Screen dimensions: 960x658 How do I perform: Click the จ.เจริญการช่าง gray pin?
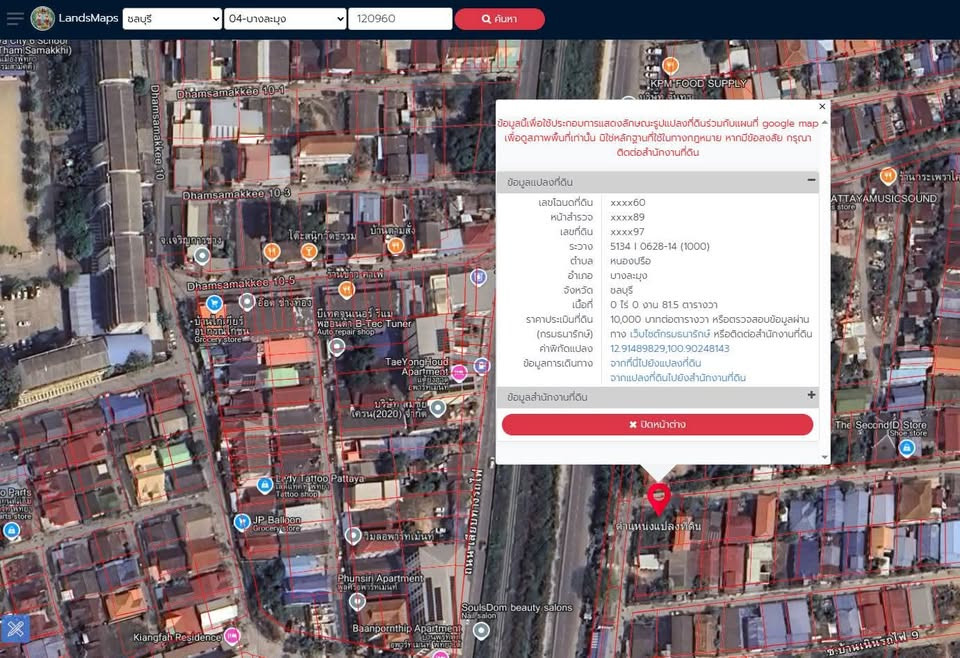(202, 256)
